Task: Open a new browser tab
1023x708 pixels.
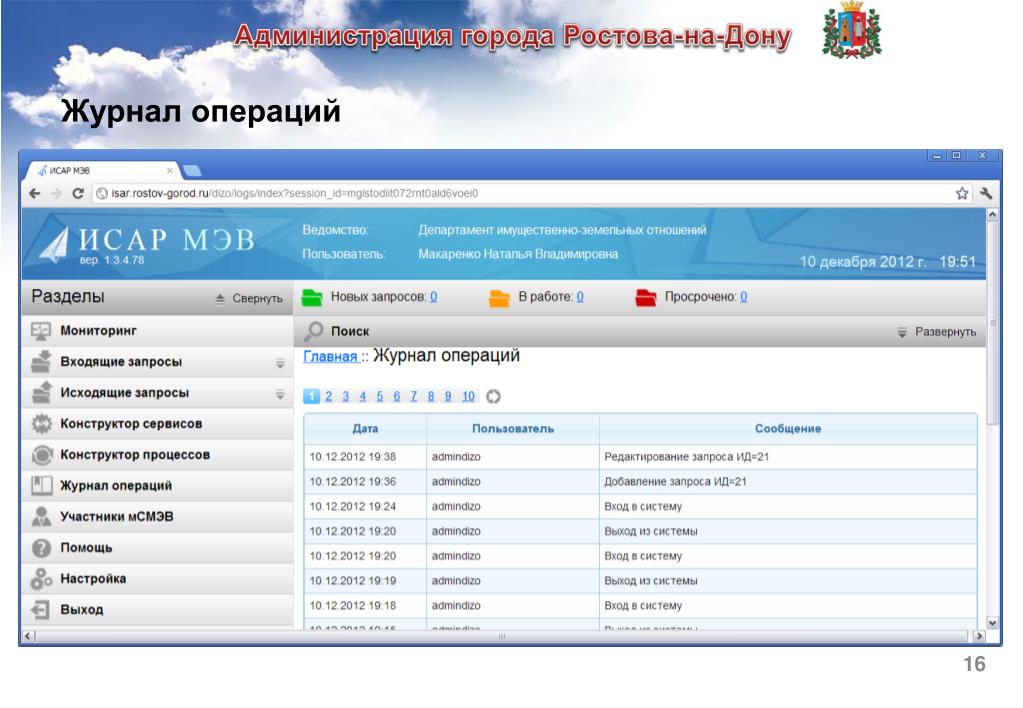Action: 192,171
